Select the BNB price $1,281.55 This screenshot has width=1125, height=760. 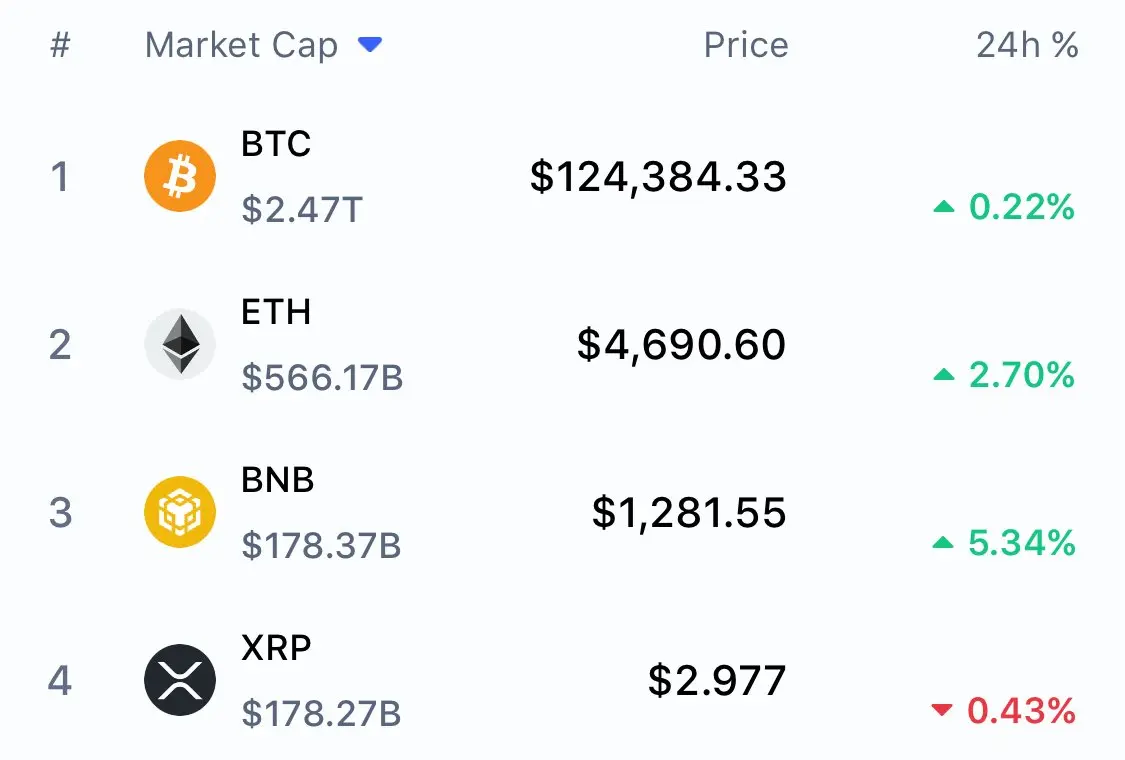(689, 512)
